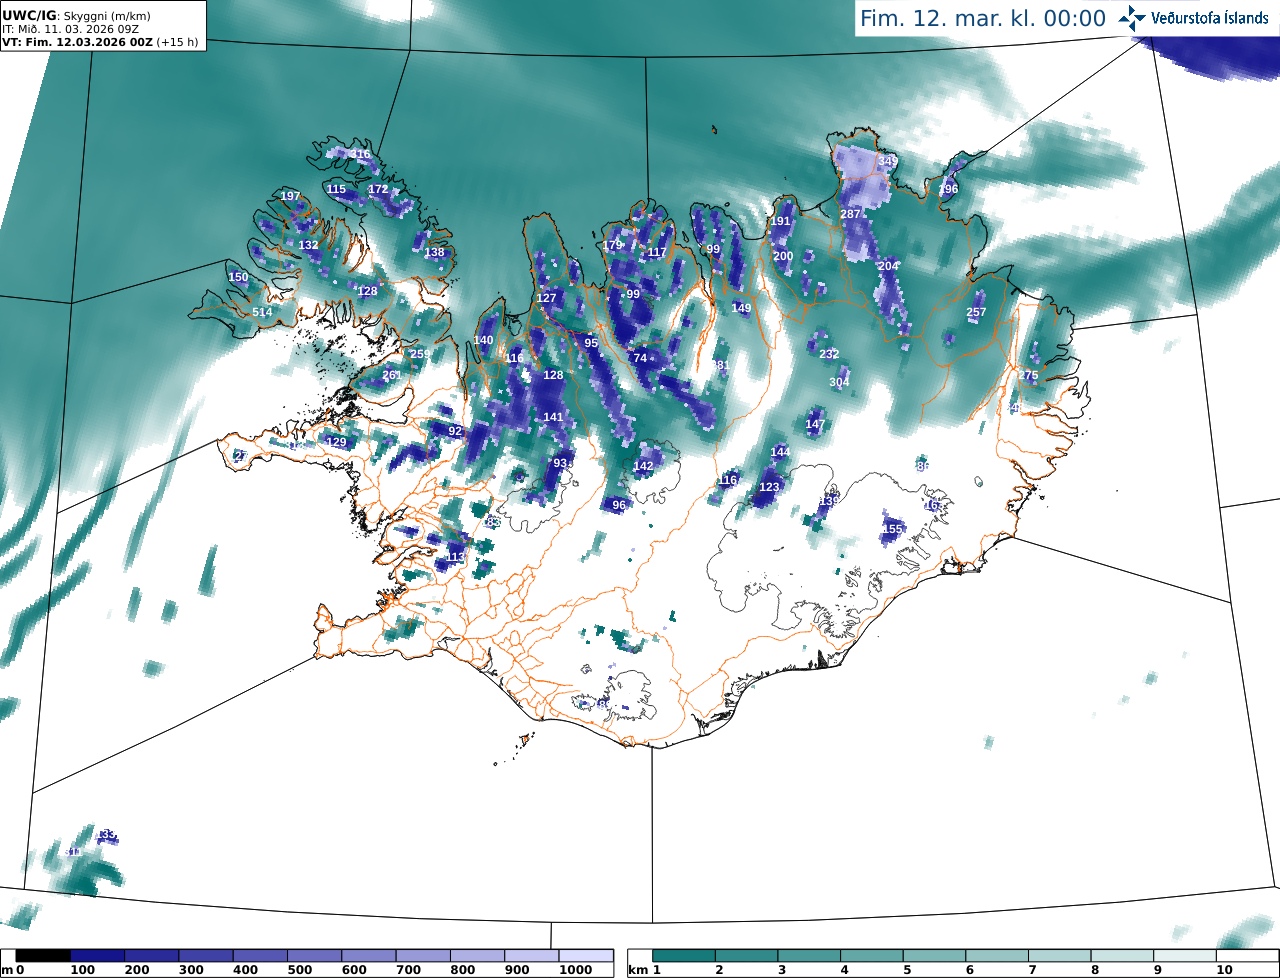Click the 147 visibility value on the map

pyautogui.click(x=815, y=424)
